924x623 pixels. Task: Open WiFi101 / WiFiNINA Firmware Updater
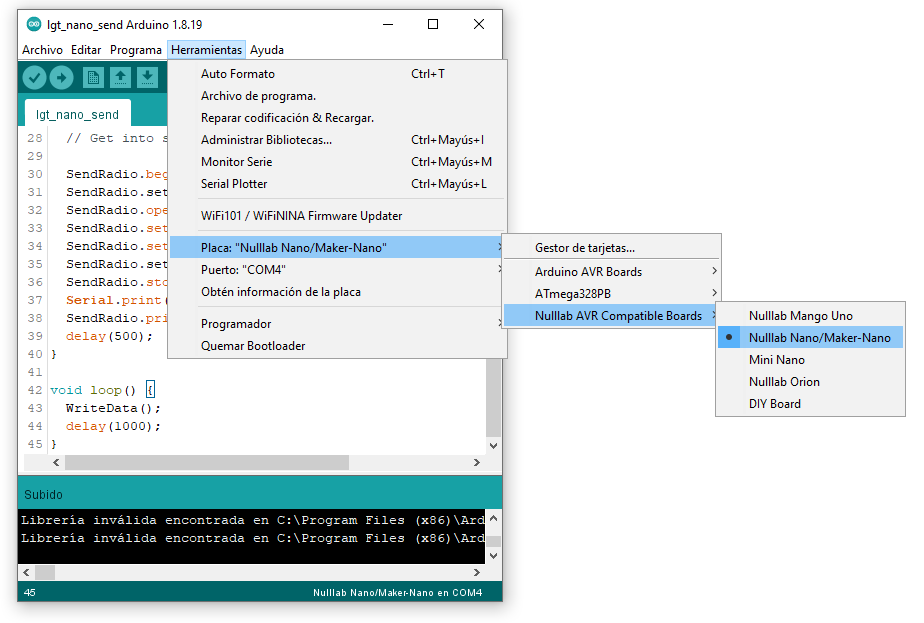coord(337,216)
